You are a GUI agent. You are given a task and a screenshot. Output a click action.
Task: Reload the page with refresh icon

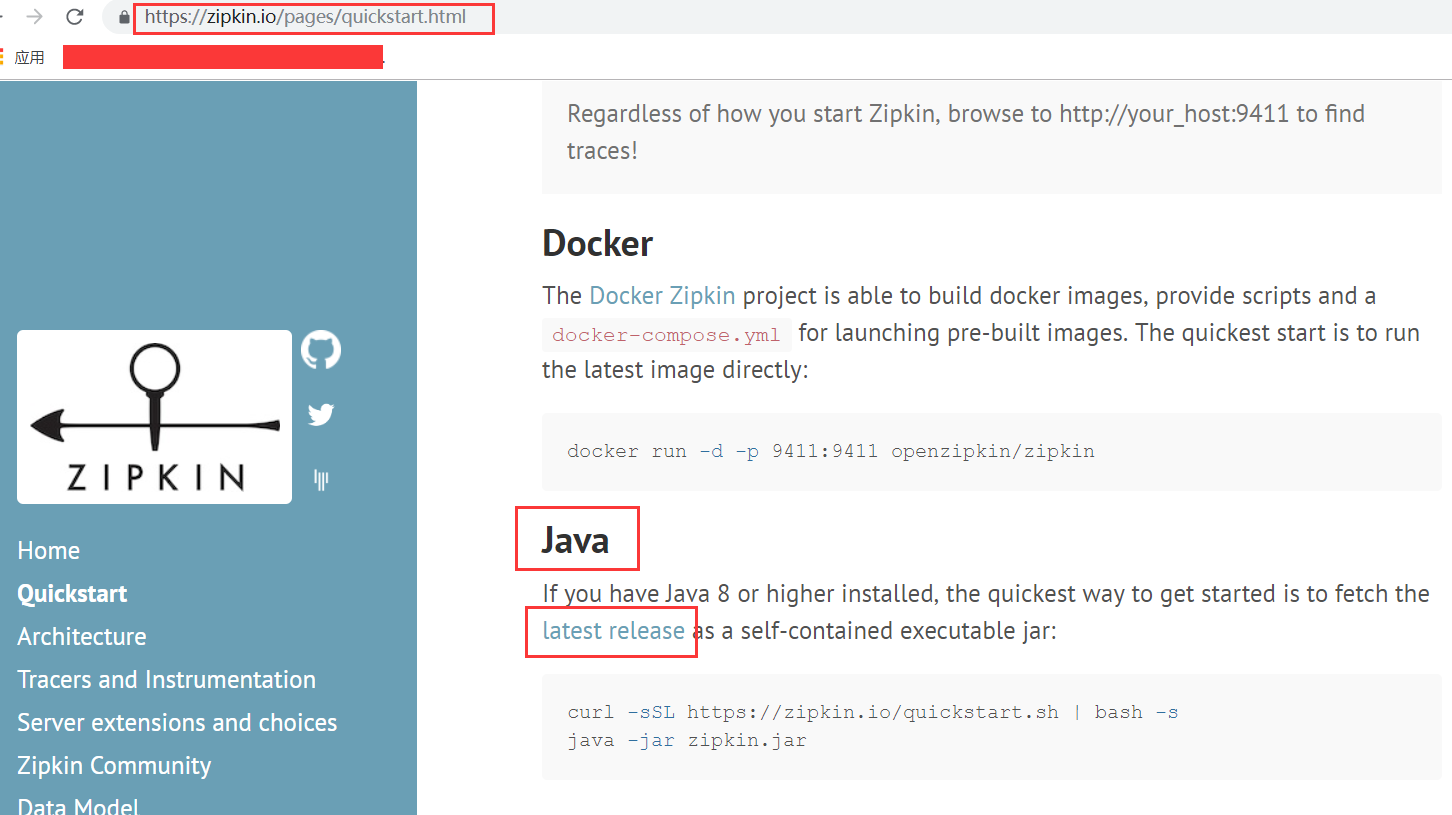(x=74, y=17)
